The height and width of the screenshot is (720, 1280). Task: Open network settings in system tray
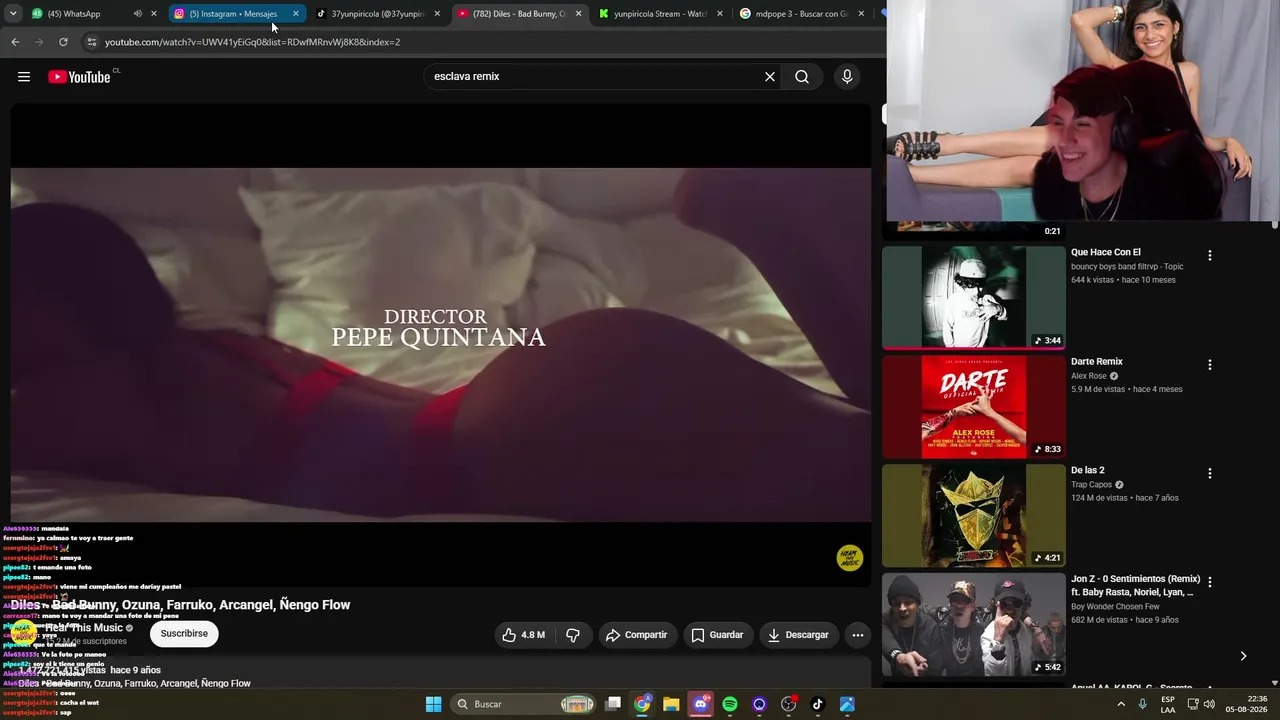[x=1193, y=704]
